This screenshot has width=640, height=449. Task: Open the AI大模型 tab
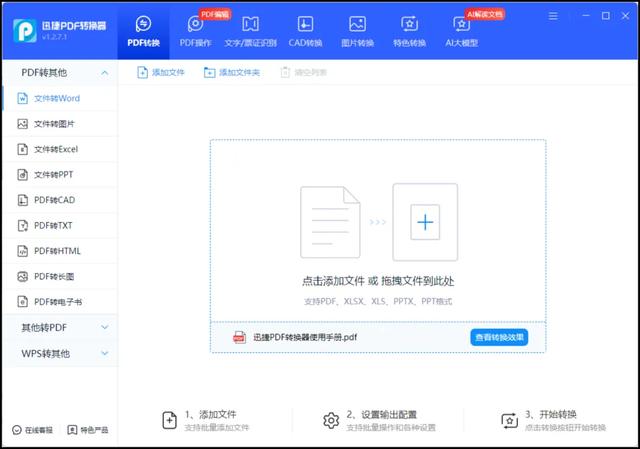click(462, 32)
